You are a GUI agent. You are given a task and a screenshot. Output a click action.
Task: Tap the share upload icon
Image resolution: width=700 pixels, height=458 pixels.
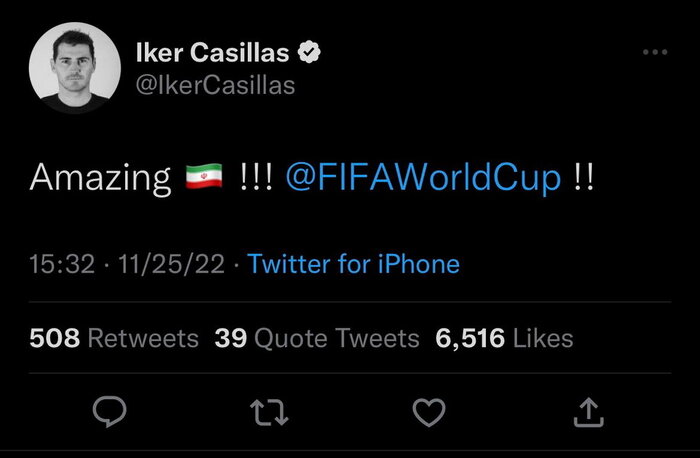pyautogui.click(x=590, y=411)
